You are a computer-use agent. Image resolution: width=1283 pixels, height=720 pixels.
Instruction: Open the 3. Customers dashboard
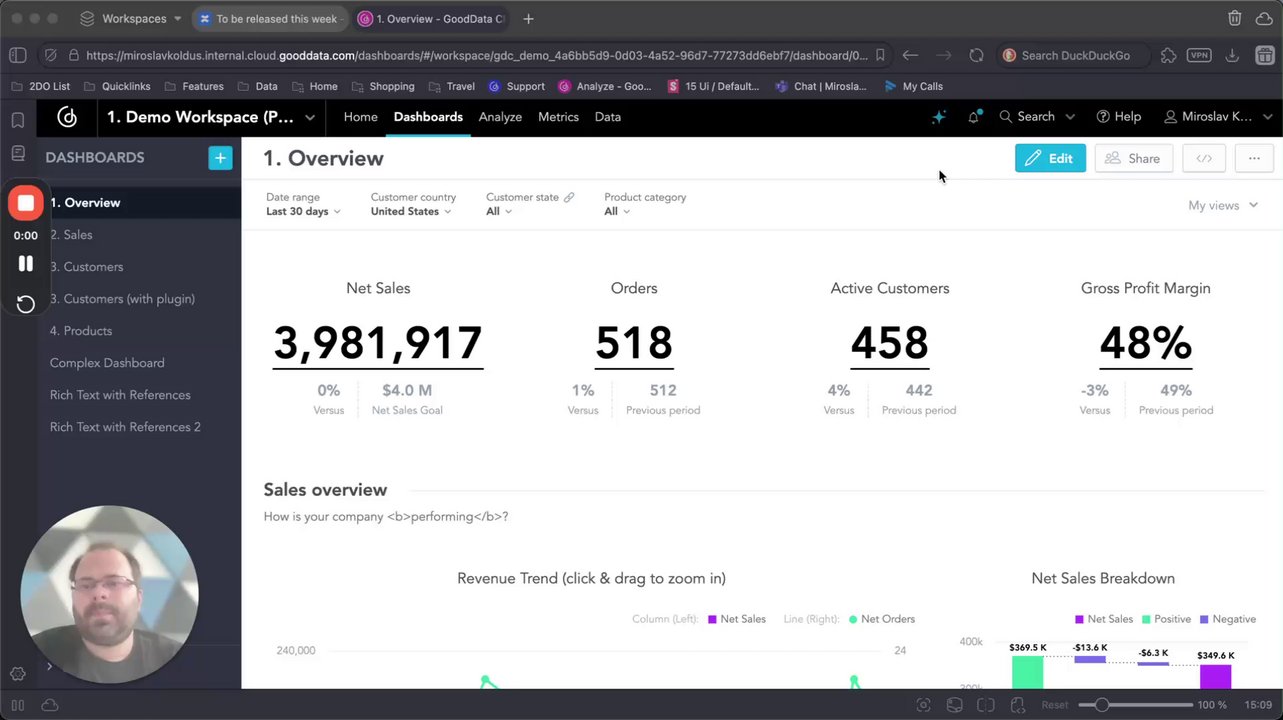(140, 267)
